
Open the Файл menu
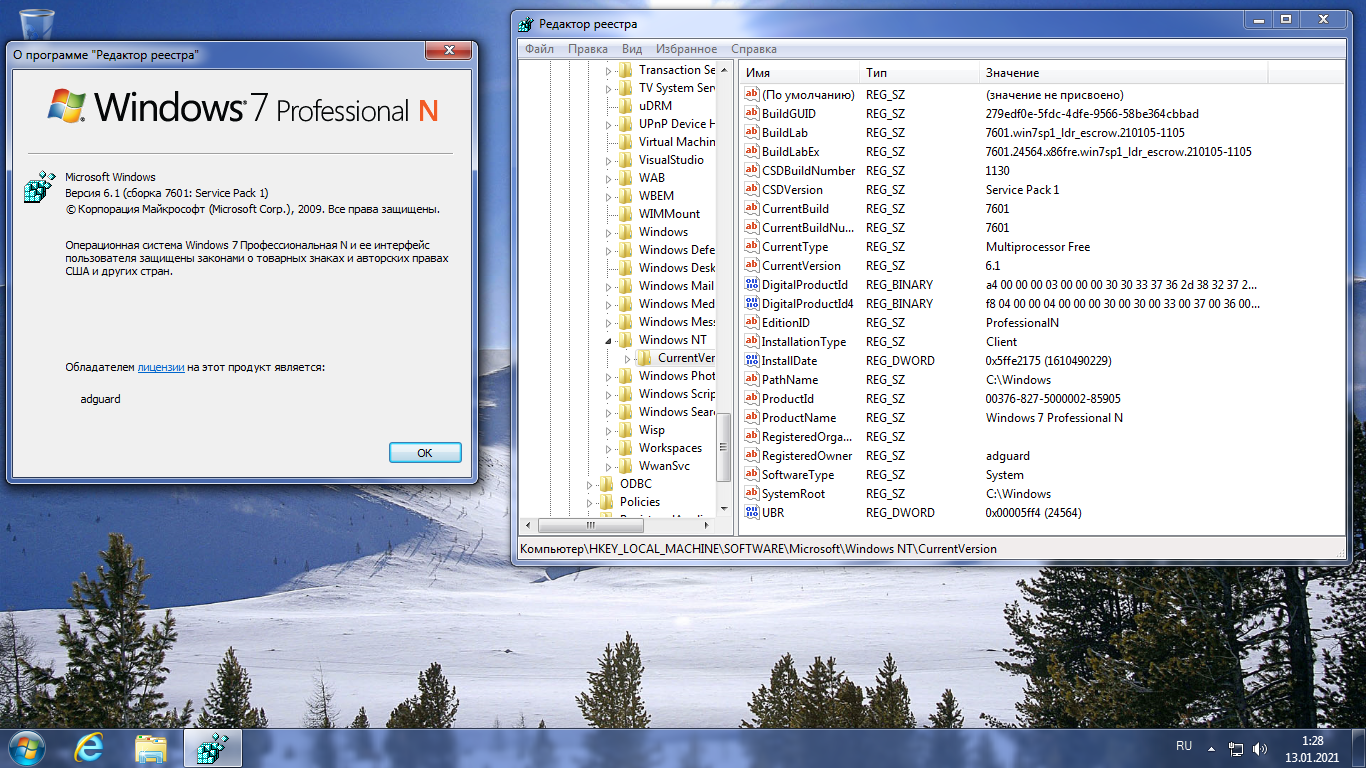538,49
